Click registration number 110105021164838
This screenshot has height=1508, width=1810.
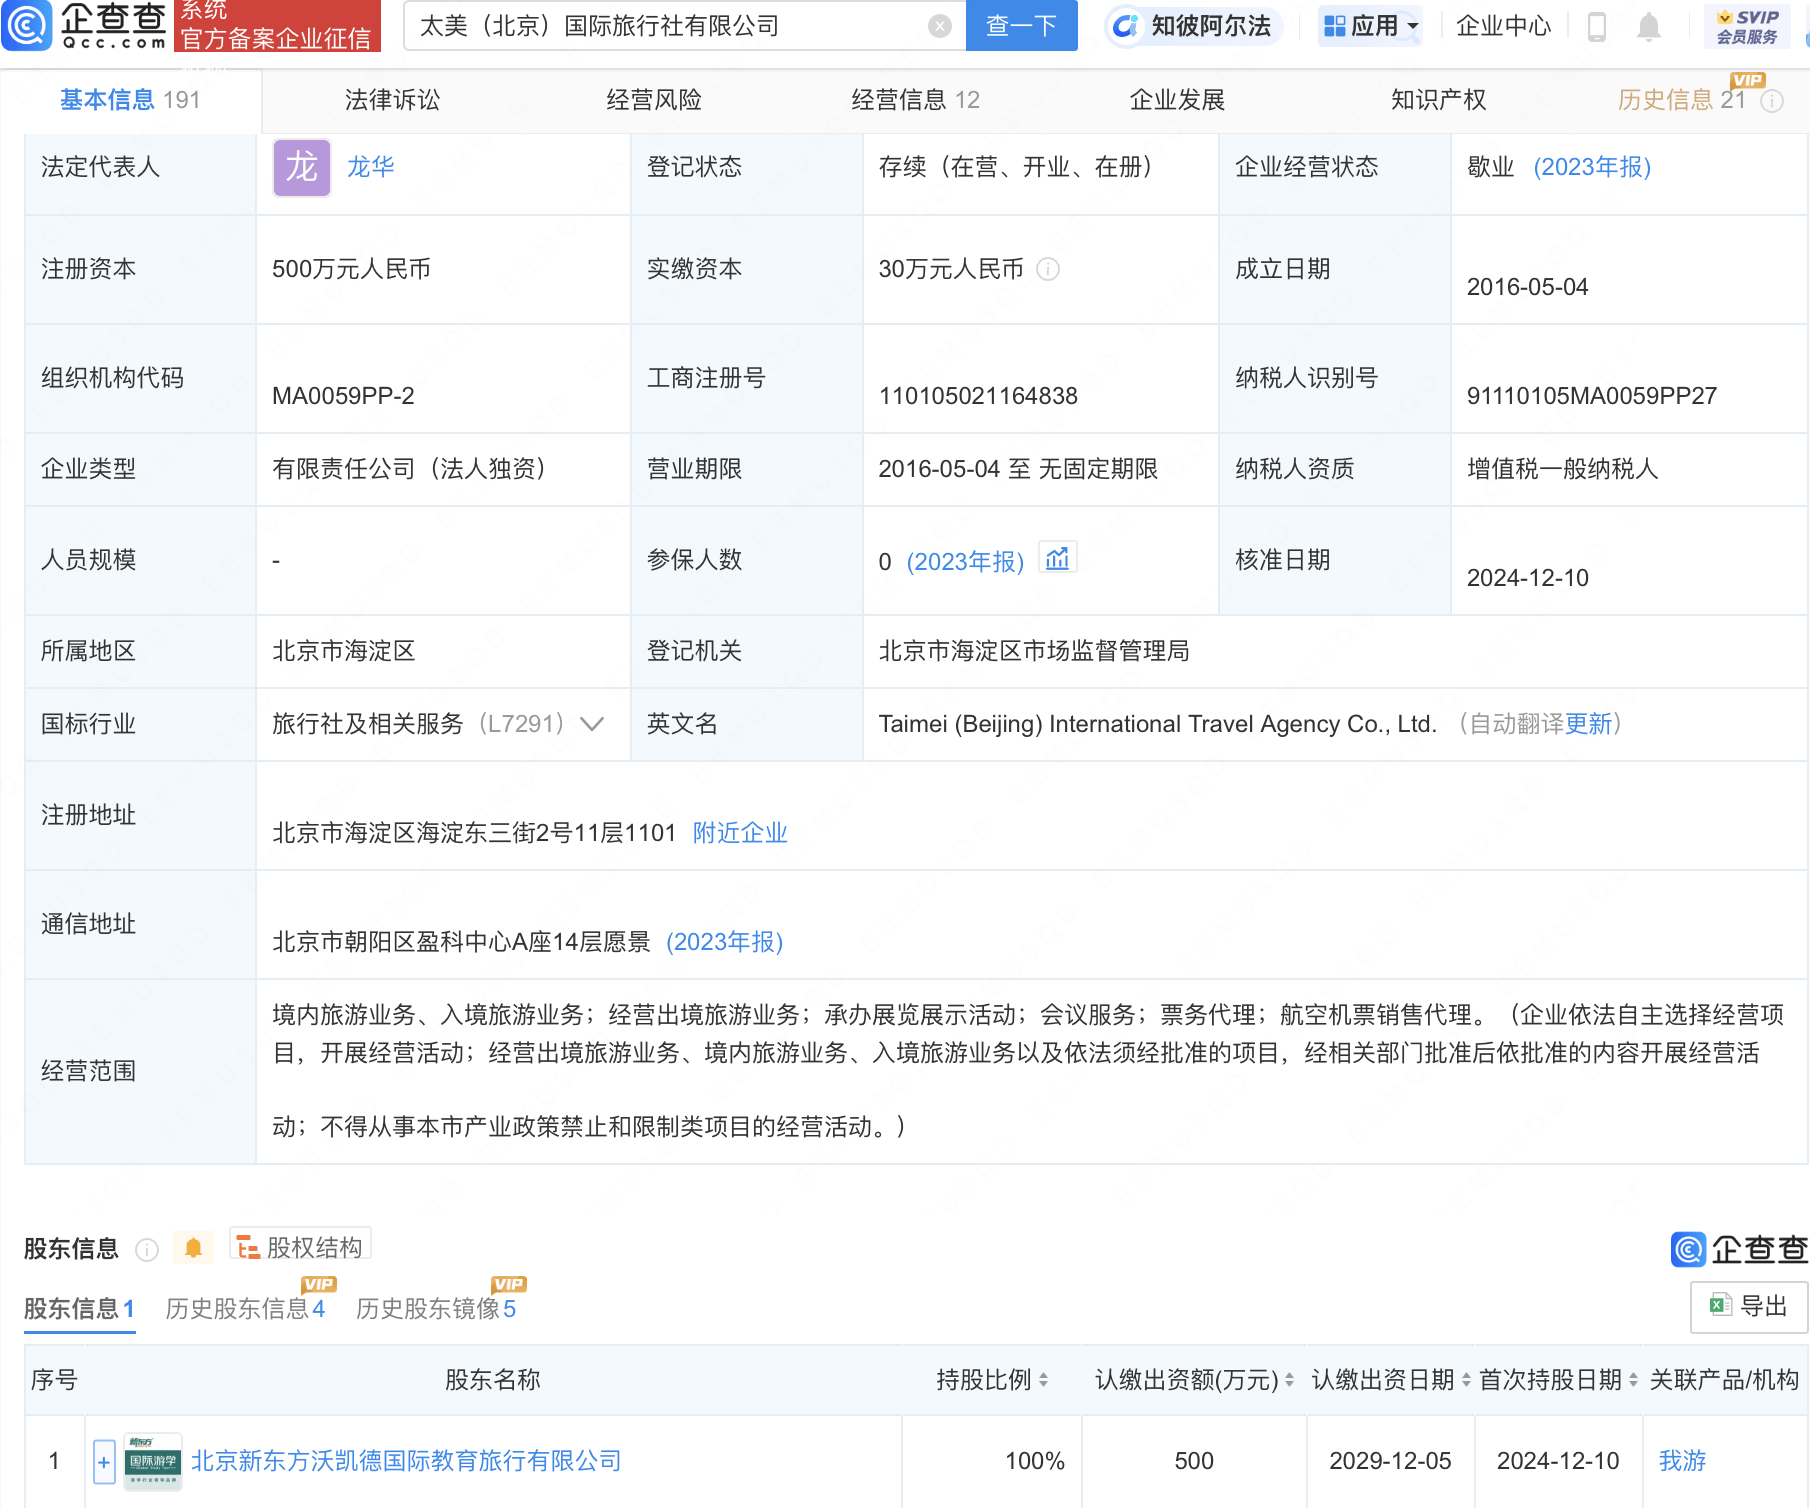click(978, 396)
